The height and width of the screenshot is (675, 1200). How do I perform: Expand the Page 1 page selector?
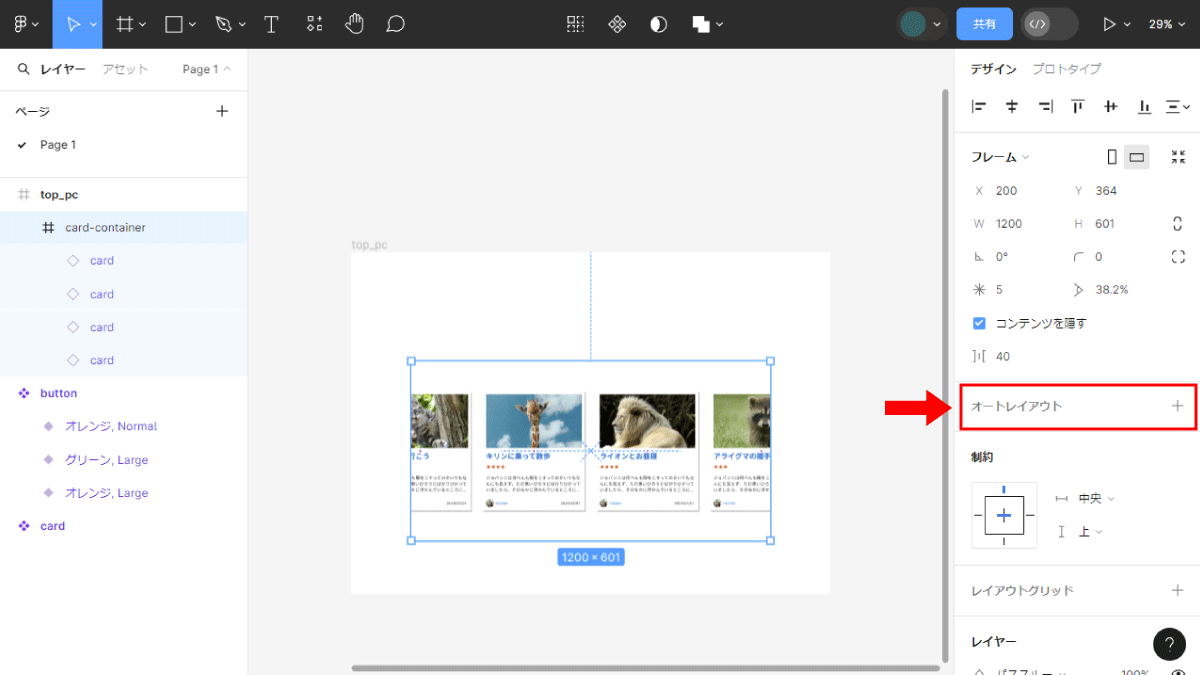pyautogui.click(x=206, y=69)
